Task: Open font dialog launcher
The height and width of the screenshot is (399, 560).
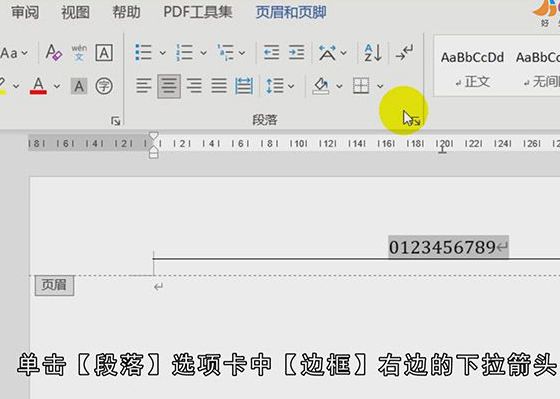Action: click(115, 121)
